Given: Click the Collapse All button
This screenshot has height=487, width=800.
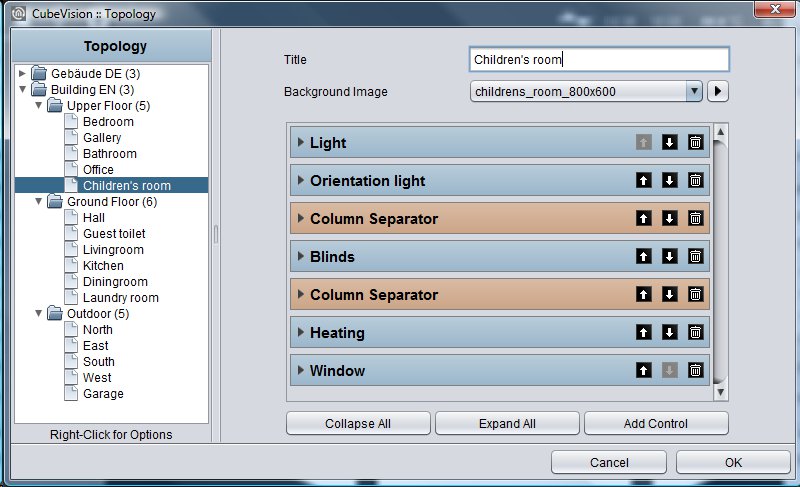Looking at the screenshot, I should pos(358,423).
